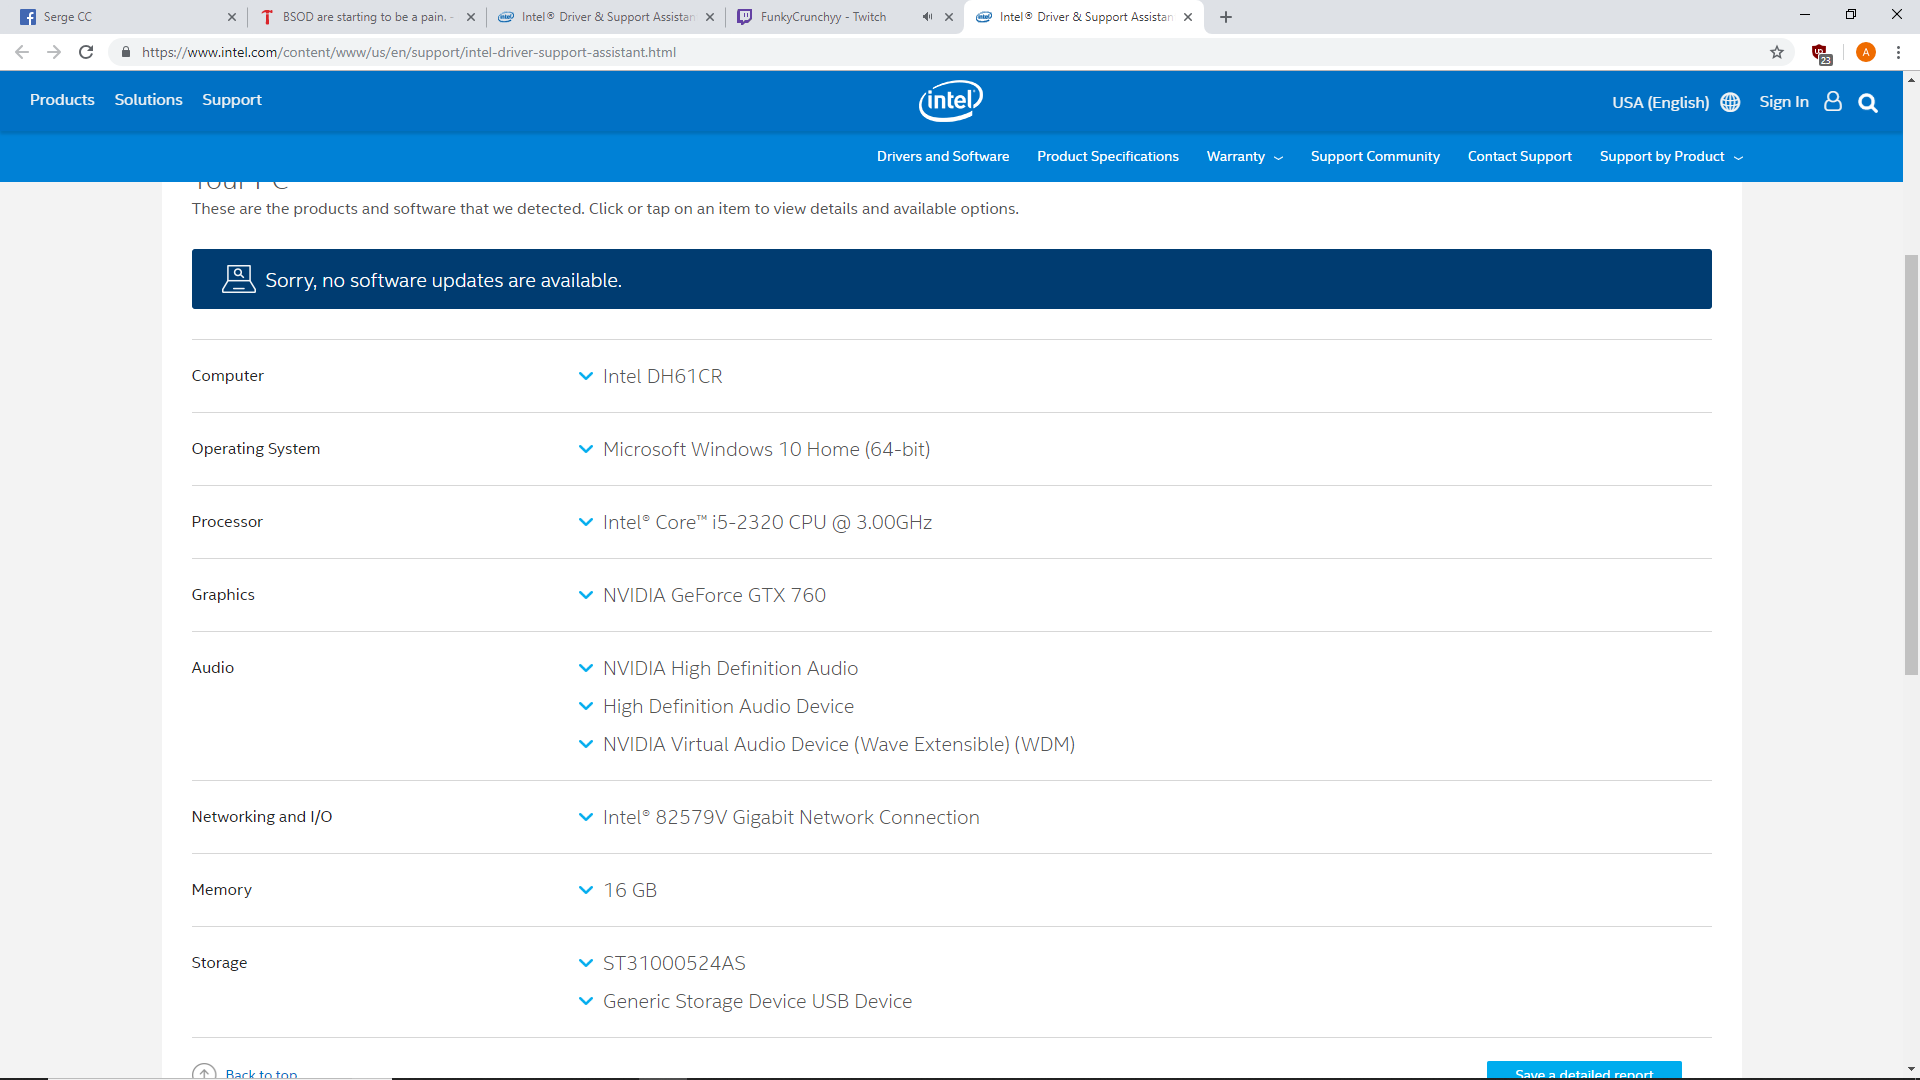Close the BSOD are starting tab
1920x1080 pixels.
tap(471, 17)
